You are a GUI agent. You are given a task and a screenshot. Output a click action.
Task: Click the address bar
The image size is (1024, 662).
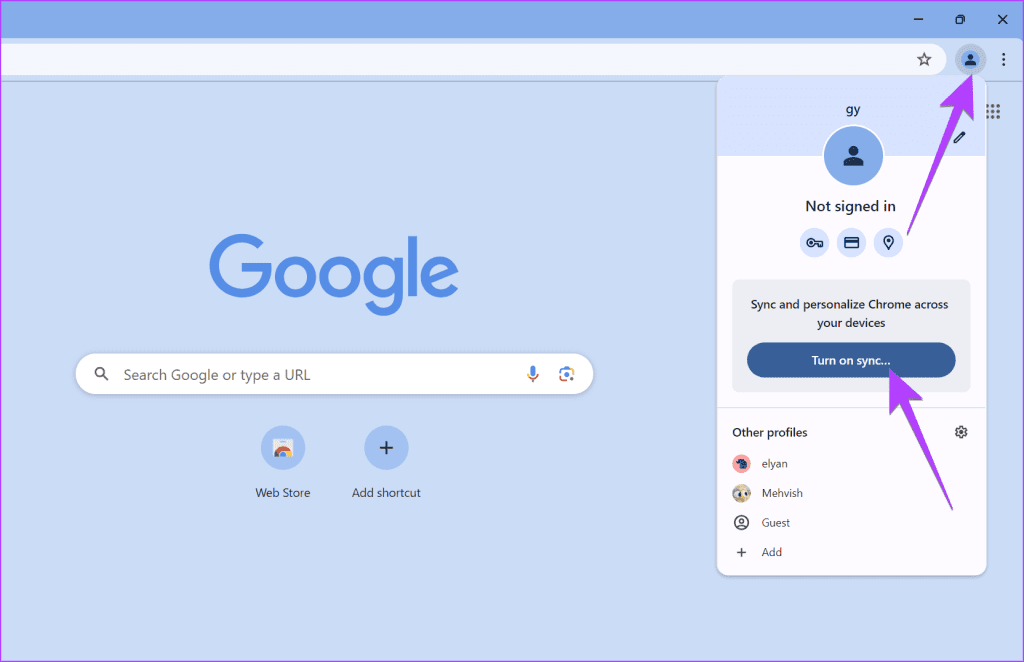pyautogui.click(x=472, y=59)
